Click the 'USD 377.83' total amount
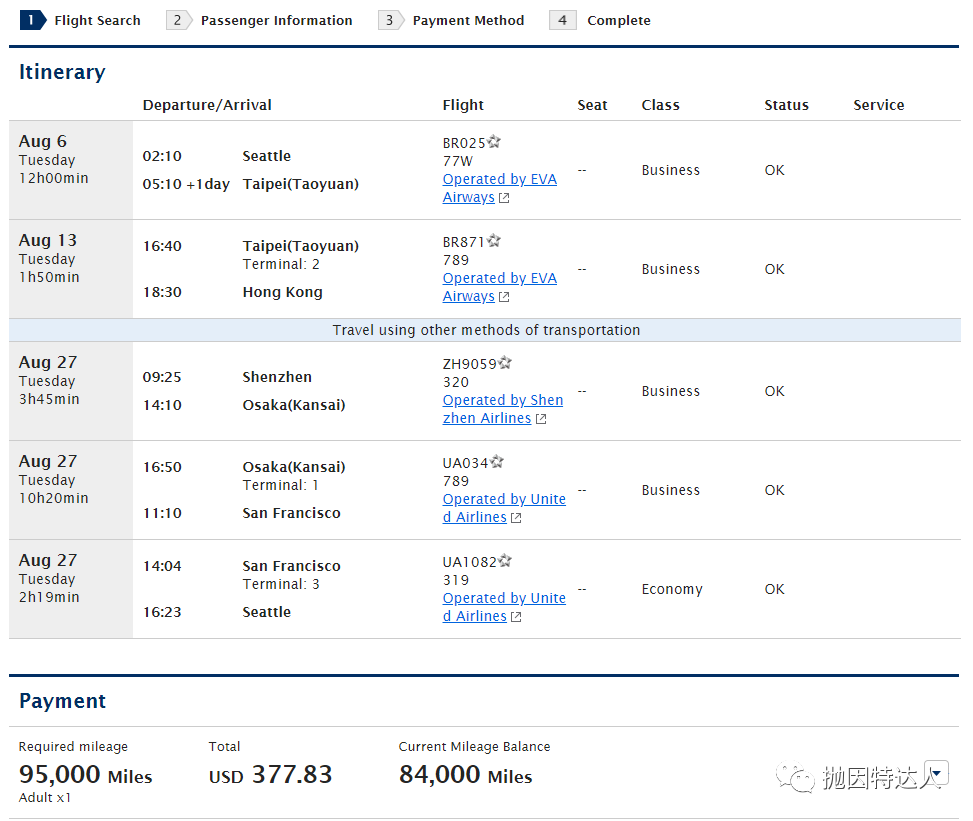The height and width of the screenshot is (821, 973). 271,774
